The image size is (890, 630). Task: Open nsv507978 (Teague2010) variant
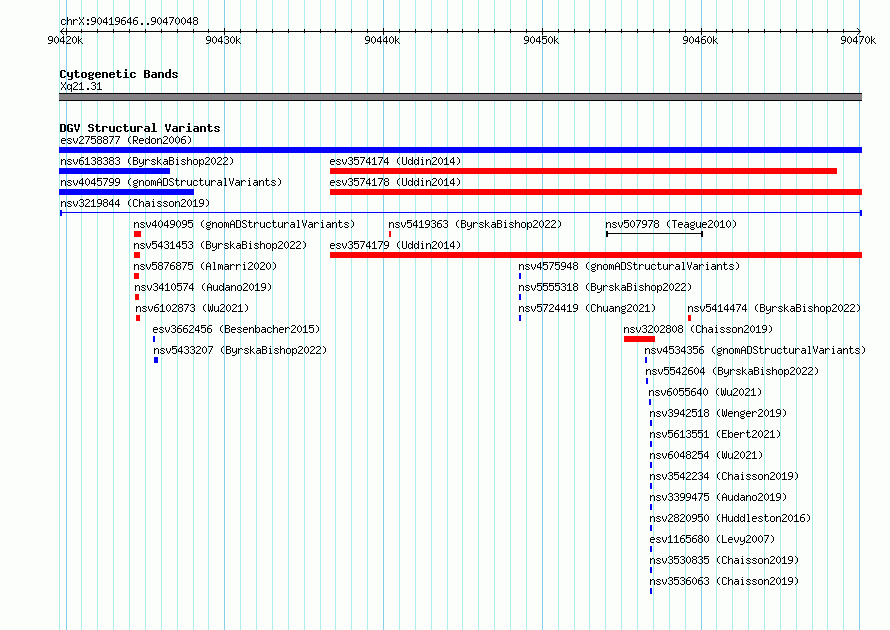[671, 224]
